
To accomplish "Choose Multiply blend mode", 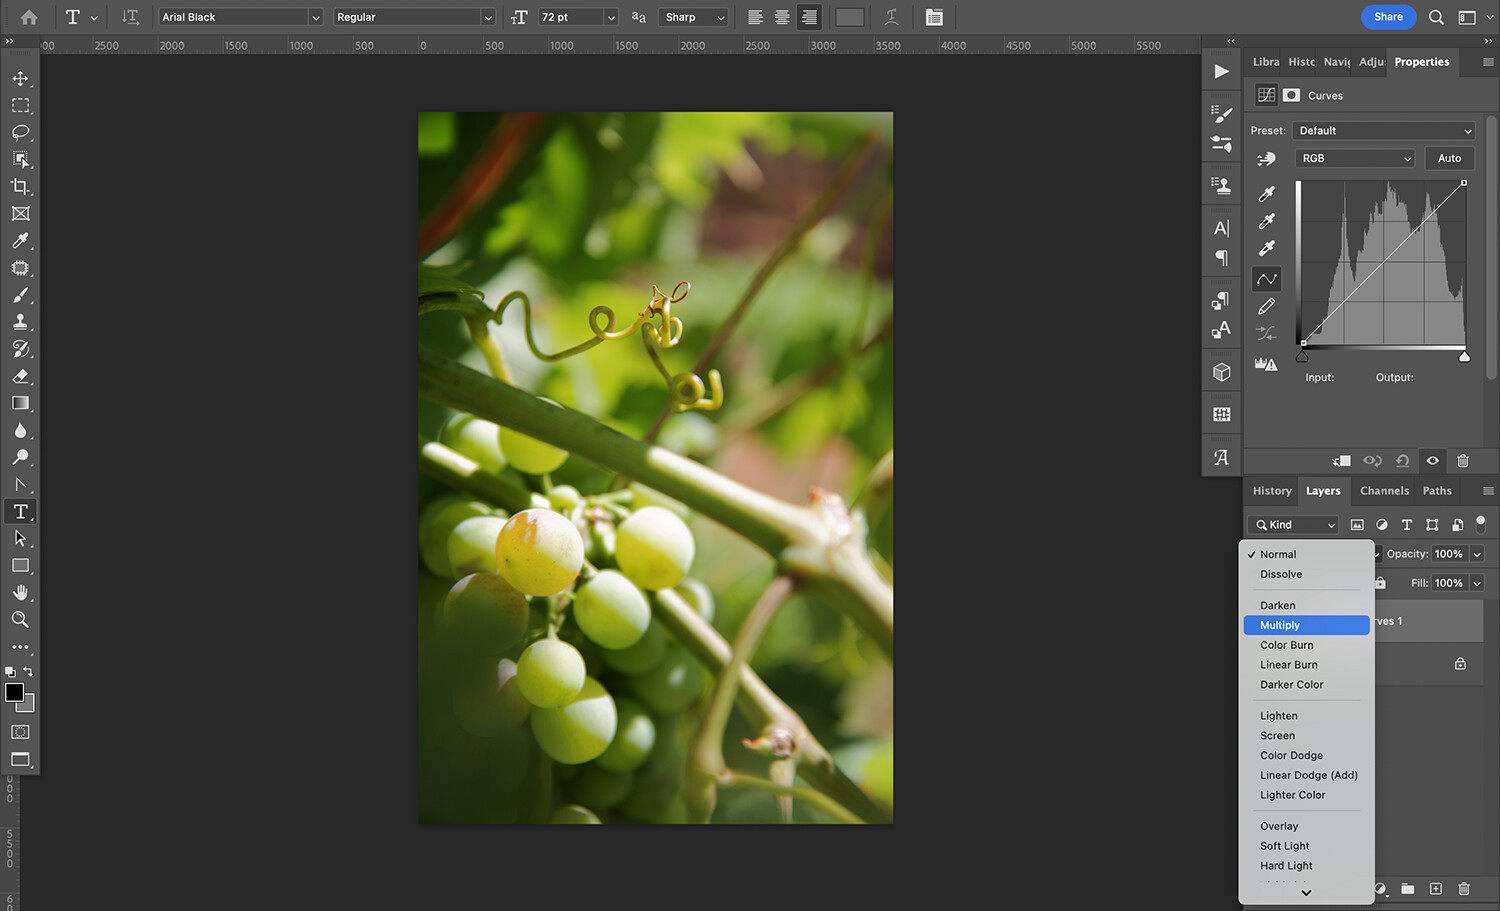I will click(x=1305, y=625).
